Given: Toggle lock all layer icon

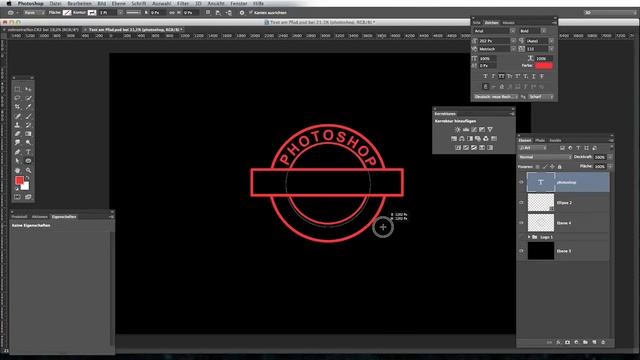Looking at the screenshot, I should click(x=560, y=167).
